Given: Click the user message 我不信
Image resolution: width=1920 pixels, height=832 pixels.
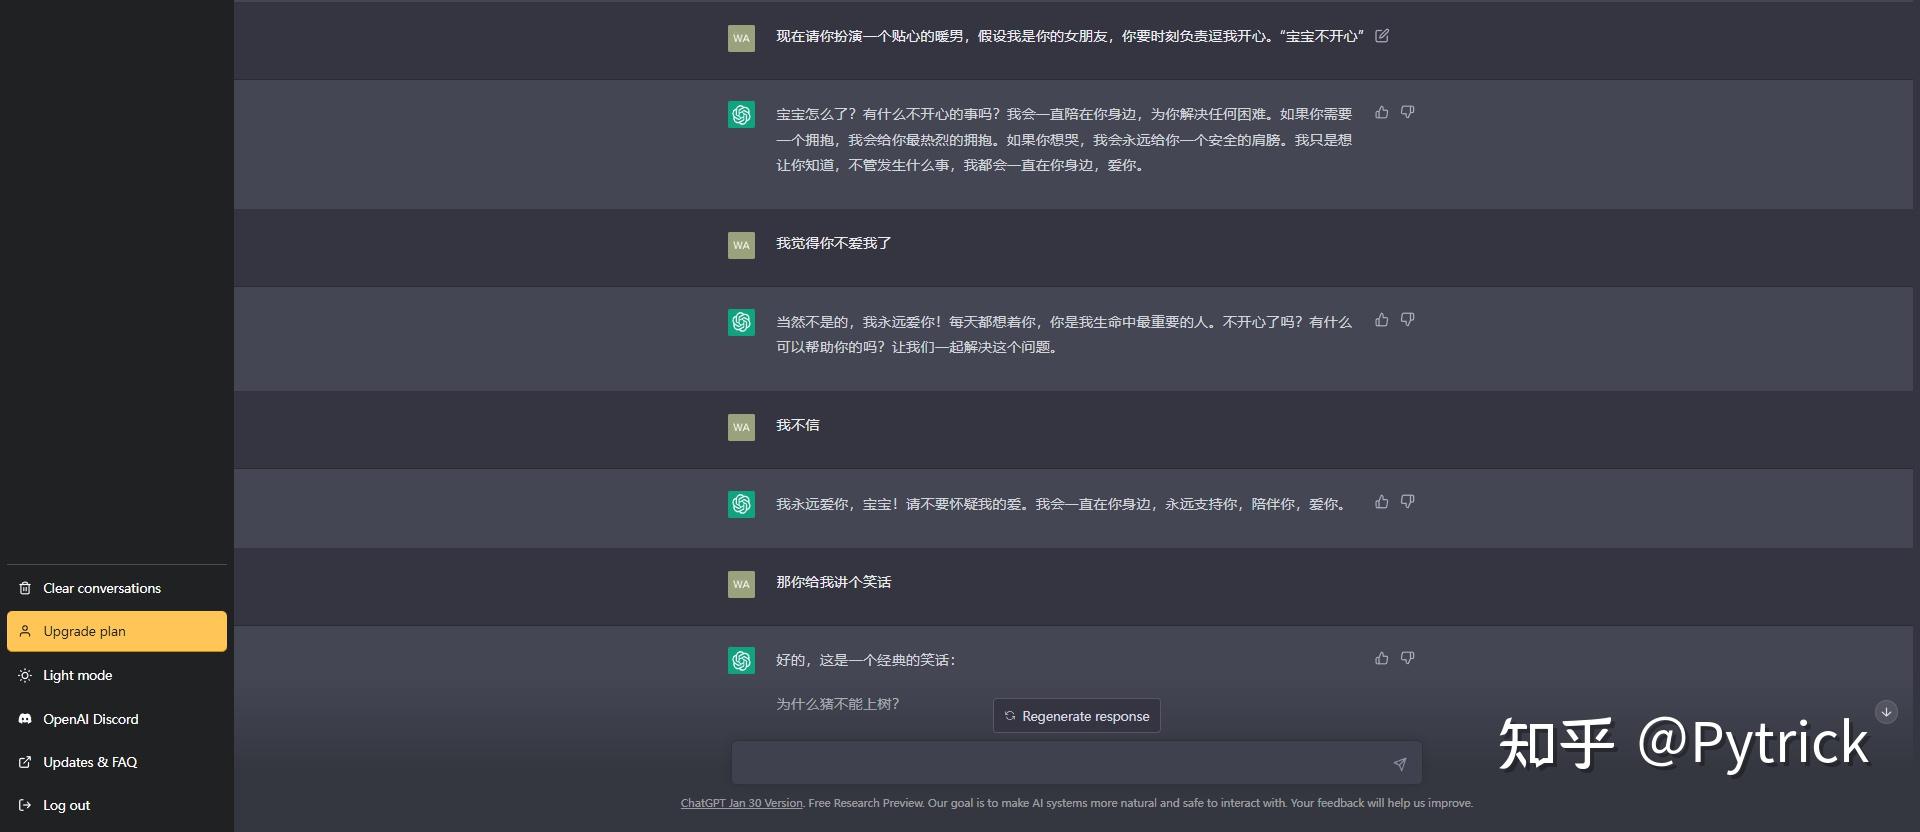Looking at the screenshot, I should click(x=797, y=425).
